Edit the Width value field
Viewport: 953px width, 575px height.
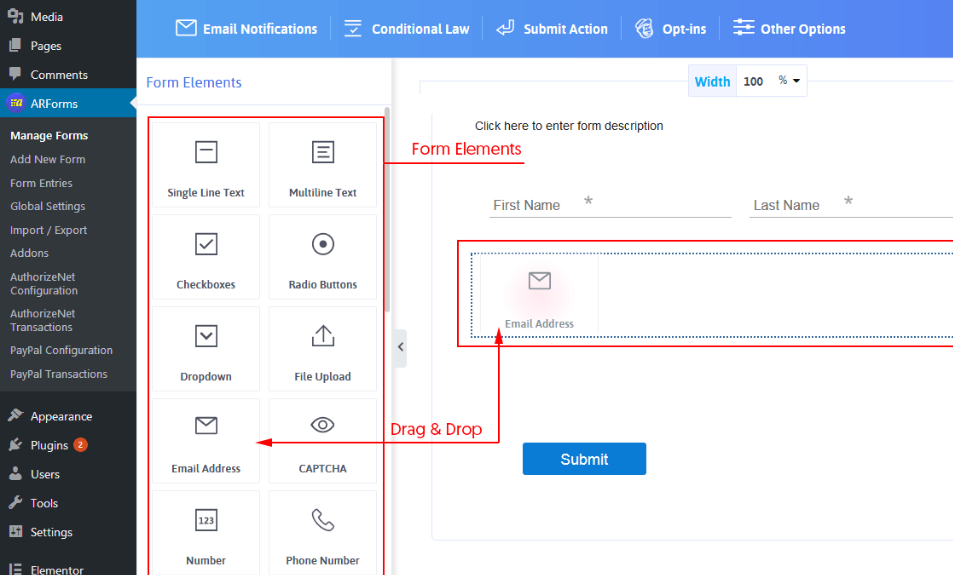tap(754, 81)
